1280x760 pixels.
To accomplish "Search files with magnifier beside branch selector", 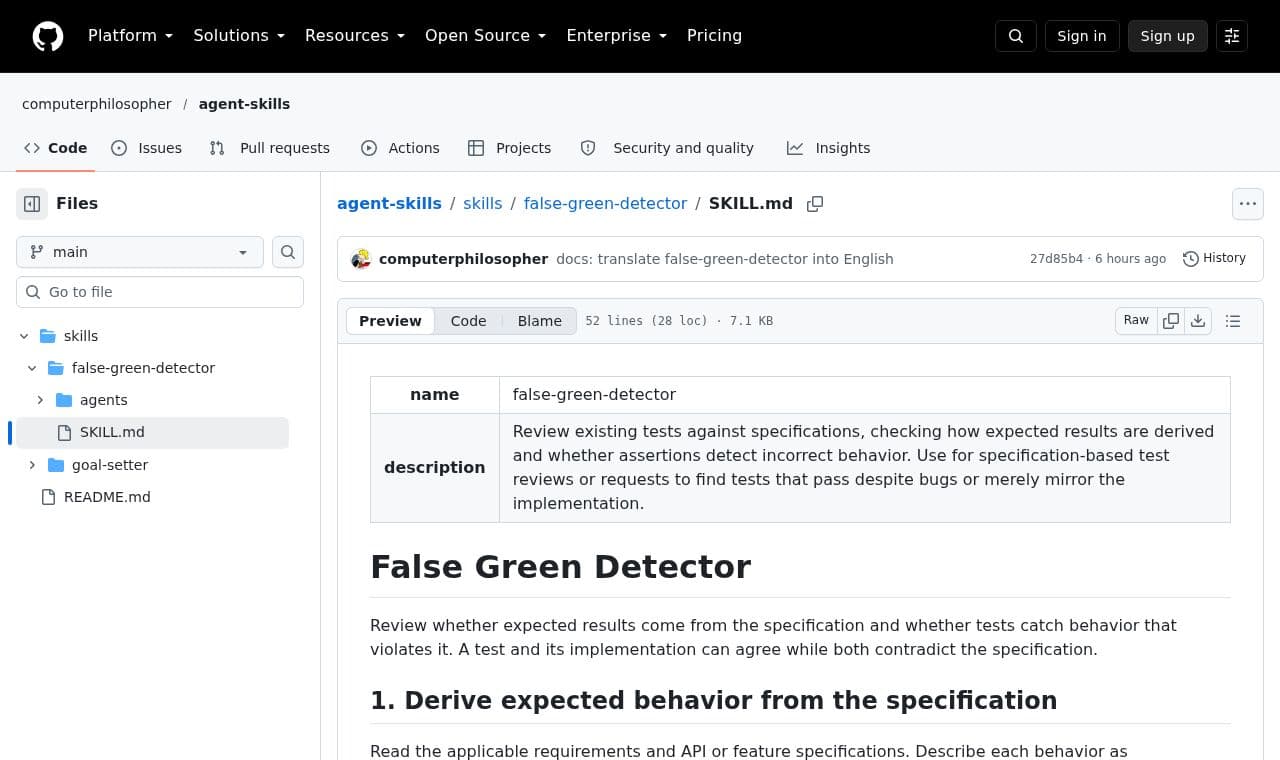I will pos(288,252).
